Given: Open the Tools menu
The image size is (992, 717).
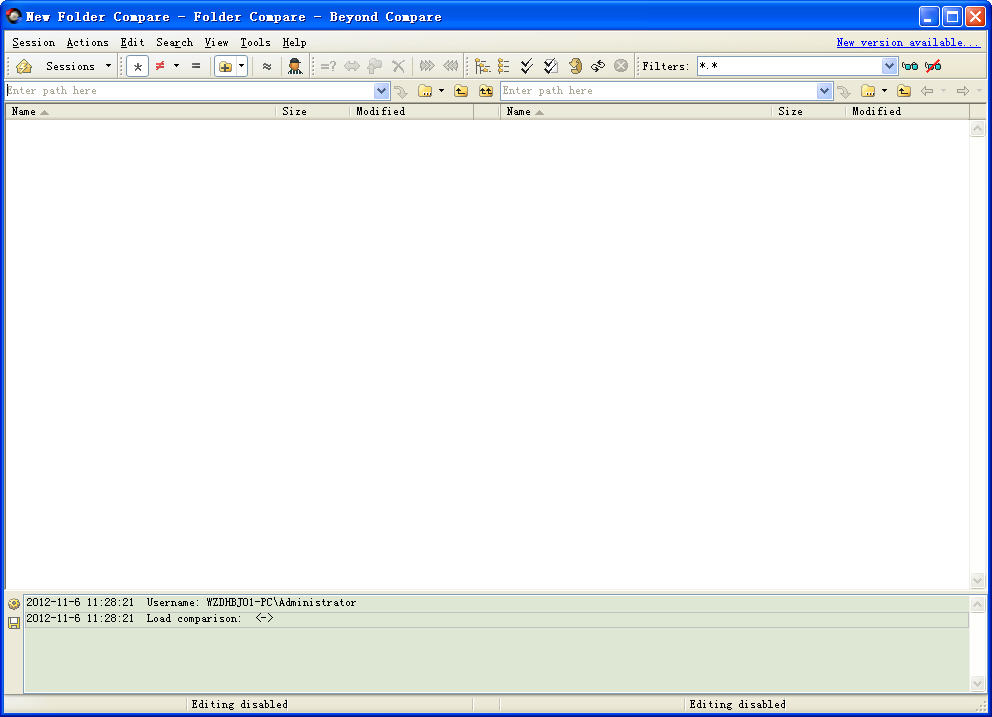Looking at the screenshot, I should click(x=255, y=43).
